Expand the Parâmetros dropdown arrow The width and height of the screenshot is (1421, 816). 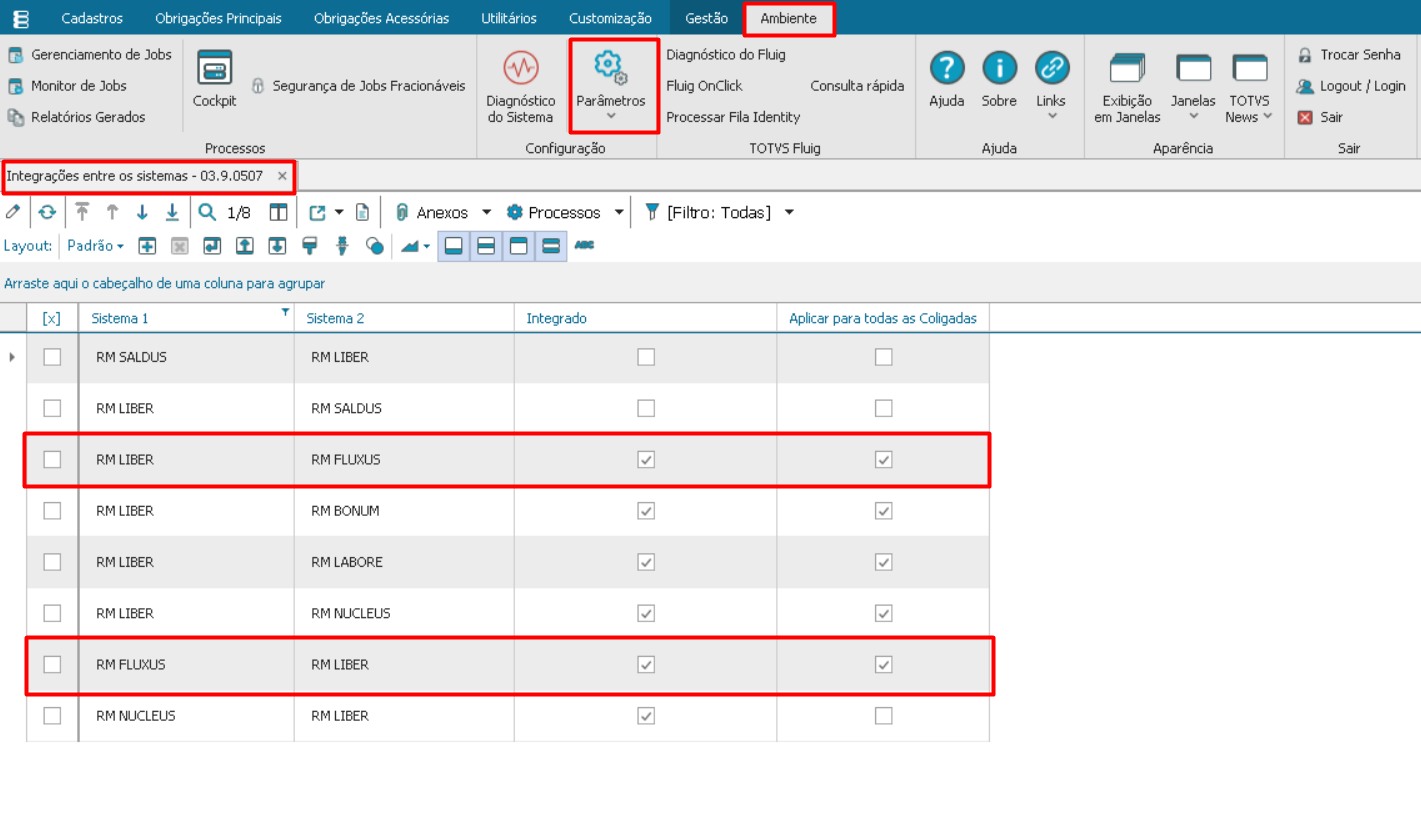click(x=611, y=116)
